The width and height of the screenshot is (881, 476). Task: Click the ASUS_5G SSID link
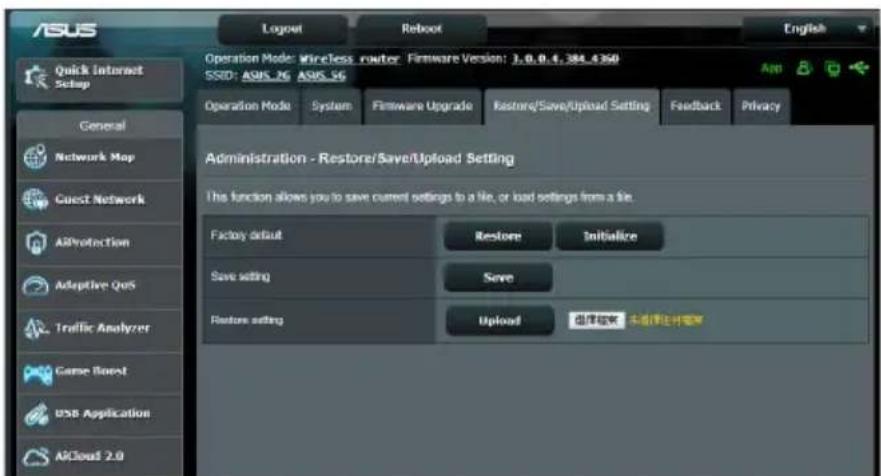(x=321, y=76)
